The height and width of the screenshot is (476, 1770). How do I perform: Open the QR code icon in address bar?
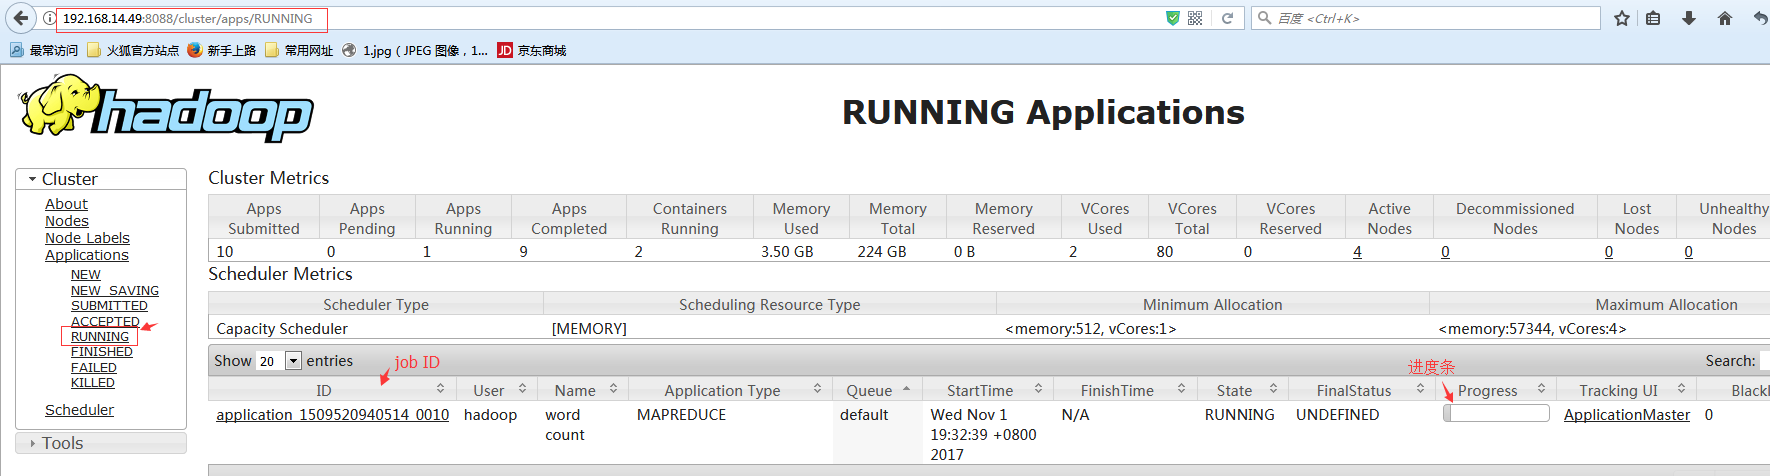1195,18
